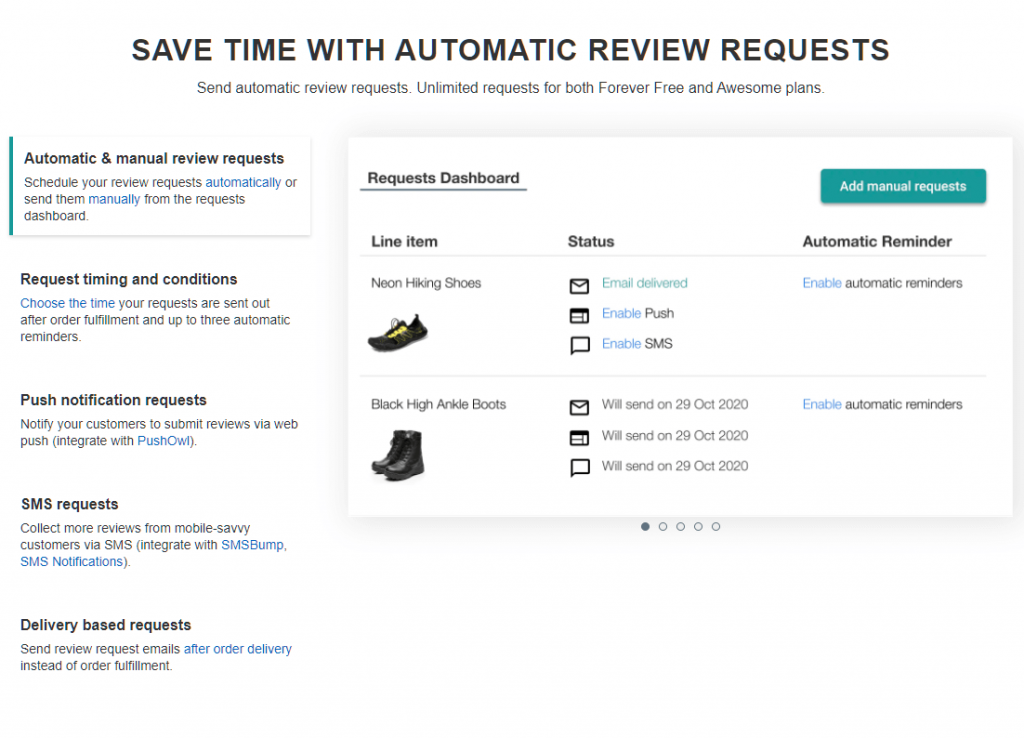Go to the second carousel slide dot

point(663,526)
